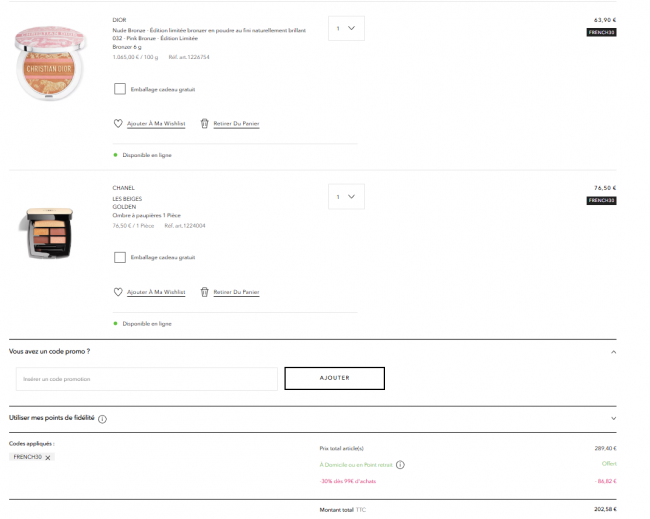This screenshot has height=519, width=650.
Task: Focus the promo code input field
Action: [147, 379]
